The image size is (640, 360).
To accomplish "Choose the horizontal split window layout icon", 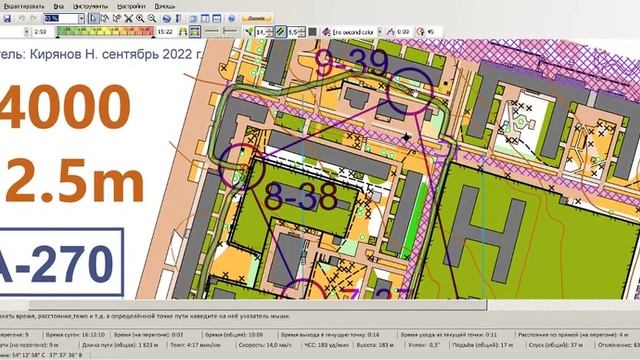I will (217, 18).
